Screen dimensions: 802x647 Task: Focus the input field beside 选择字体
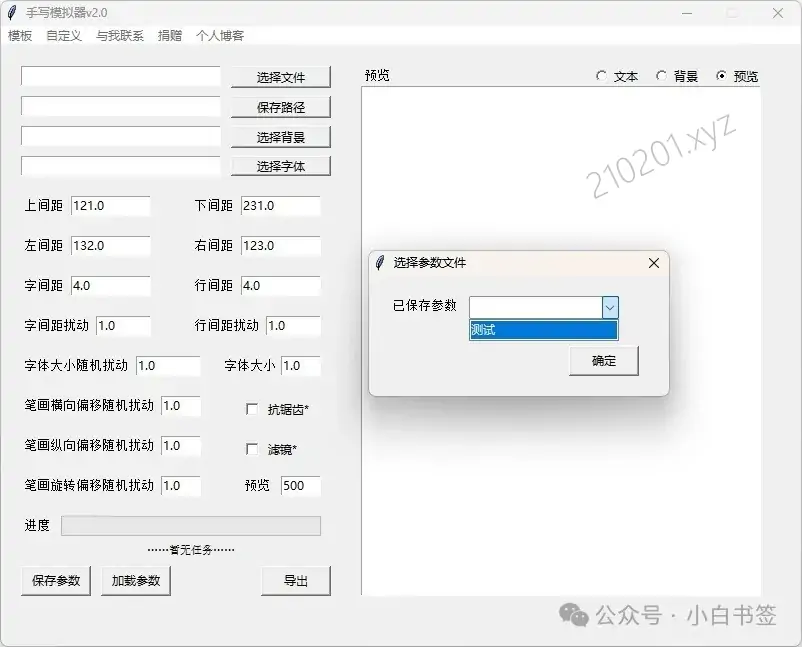(121, 166)
